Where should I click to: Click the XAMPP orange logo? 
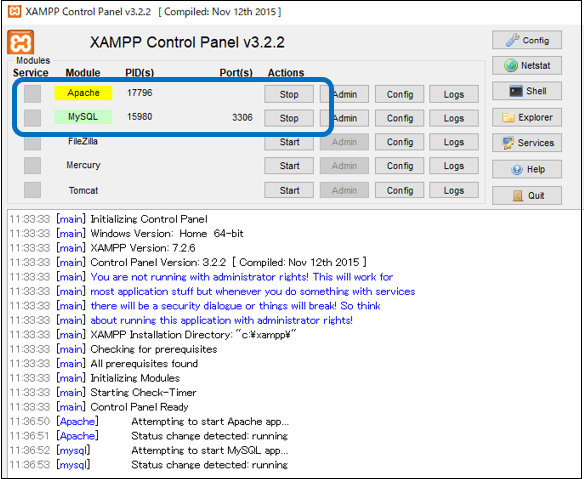pos(20,42)
